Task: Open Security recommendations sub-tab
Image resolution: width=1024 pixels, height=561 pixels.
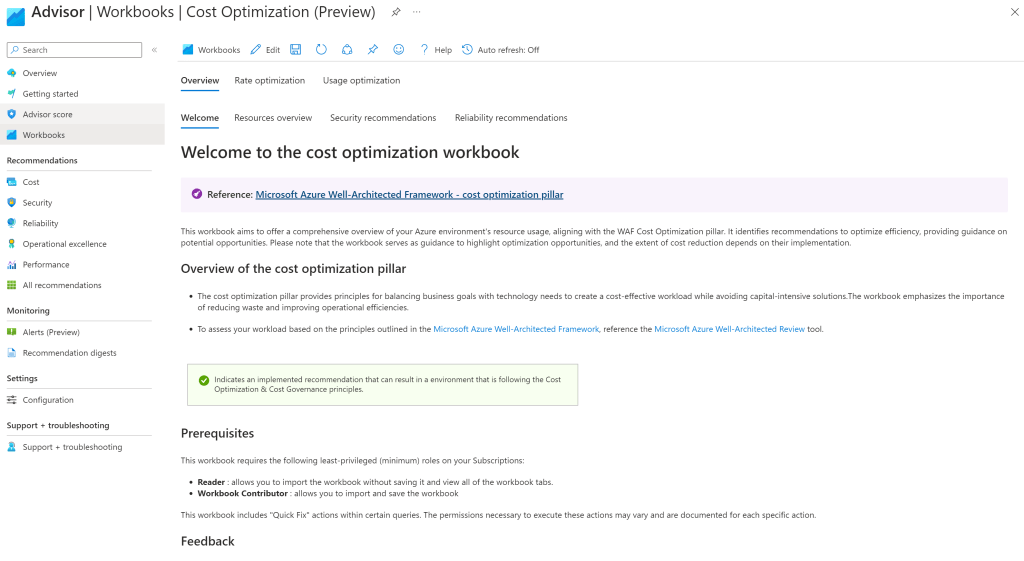Action: pos(383,118)
